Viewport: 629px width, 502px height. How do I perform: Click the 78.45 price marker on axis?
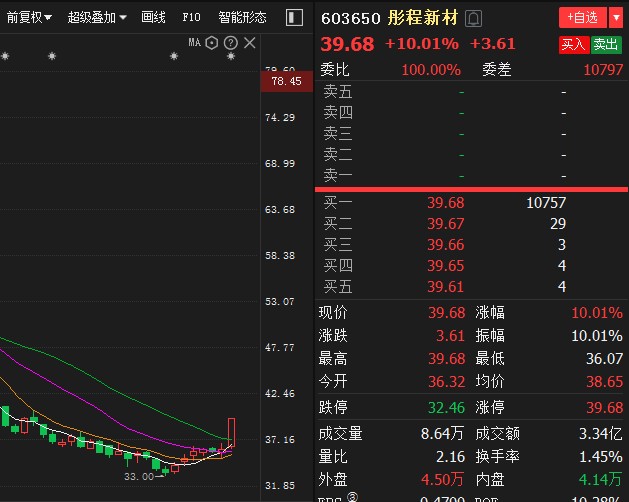286,81
